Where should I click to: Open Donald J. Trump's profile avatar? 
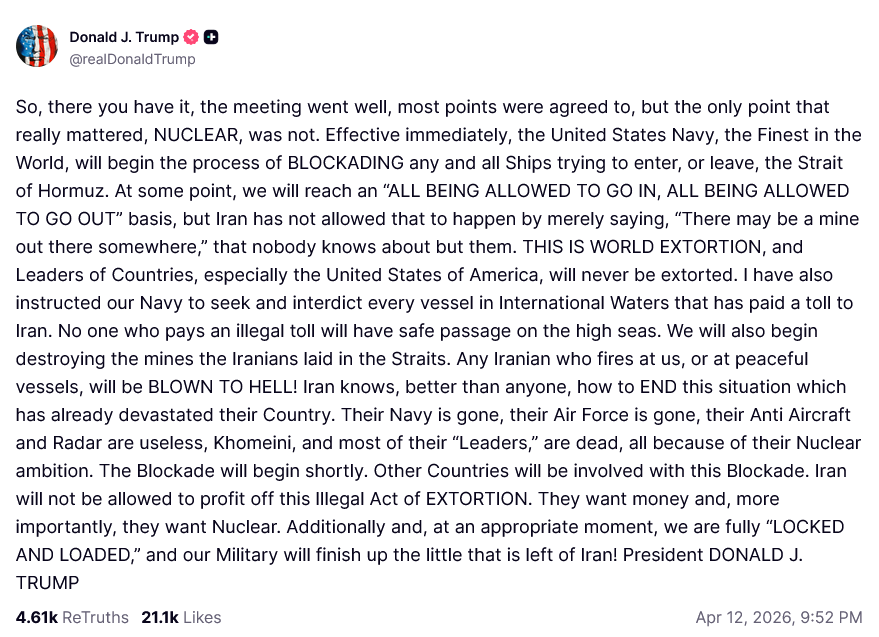pyautogui.click(x=37, y=46)
